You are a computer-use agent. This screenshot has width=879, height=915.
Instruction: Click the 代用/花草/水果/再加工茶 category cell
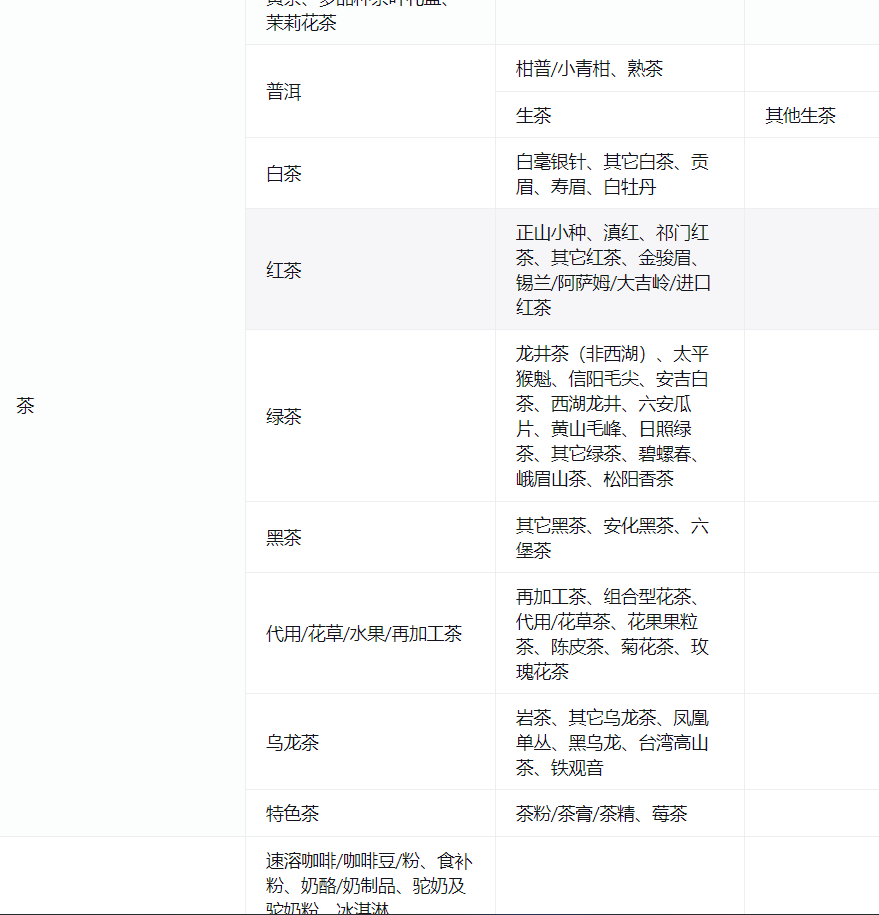click(364, 634)
